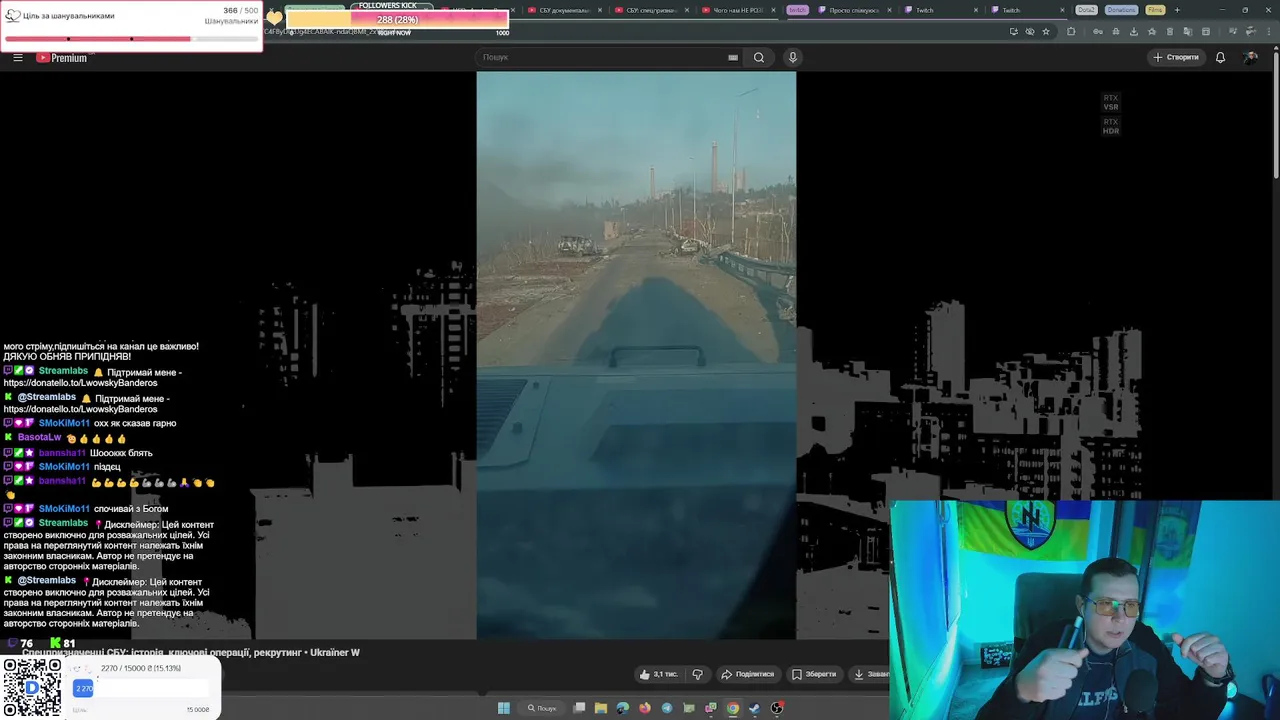Click chat username bannsha11 at 'Шоооккк блять'
Image resolution: width=1280 pixels, height=720 pixels.
pos(62,453)
